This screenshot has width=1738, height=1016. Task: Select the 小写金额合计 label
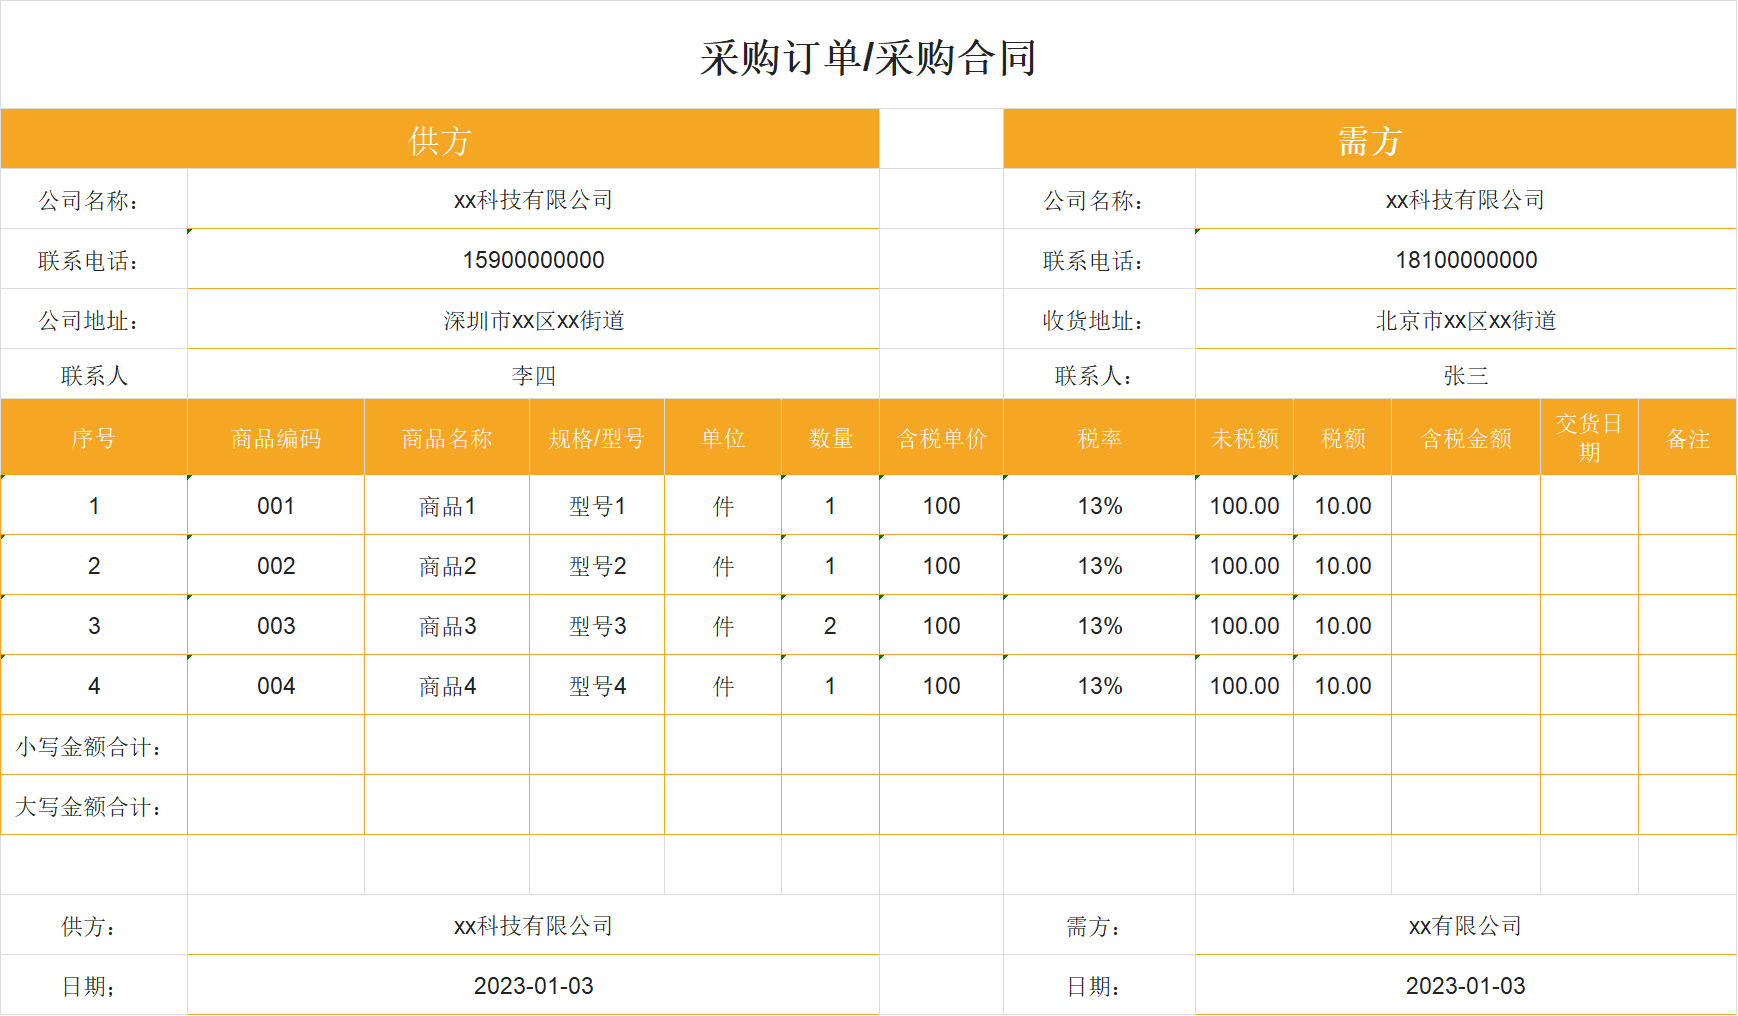point(88,747)
